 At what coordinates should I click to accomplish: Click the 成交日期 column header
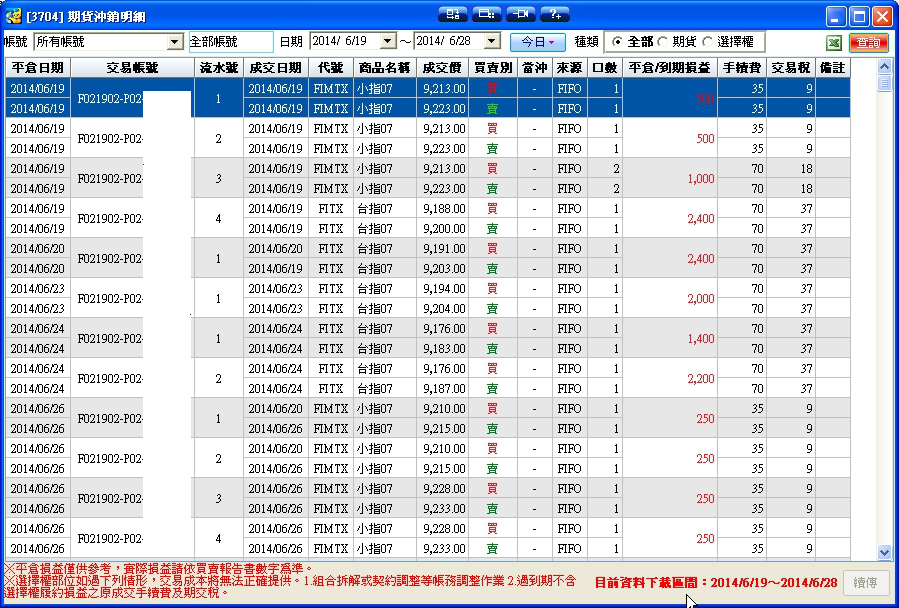click(275, 68)
